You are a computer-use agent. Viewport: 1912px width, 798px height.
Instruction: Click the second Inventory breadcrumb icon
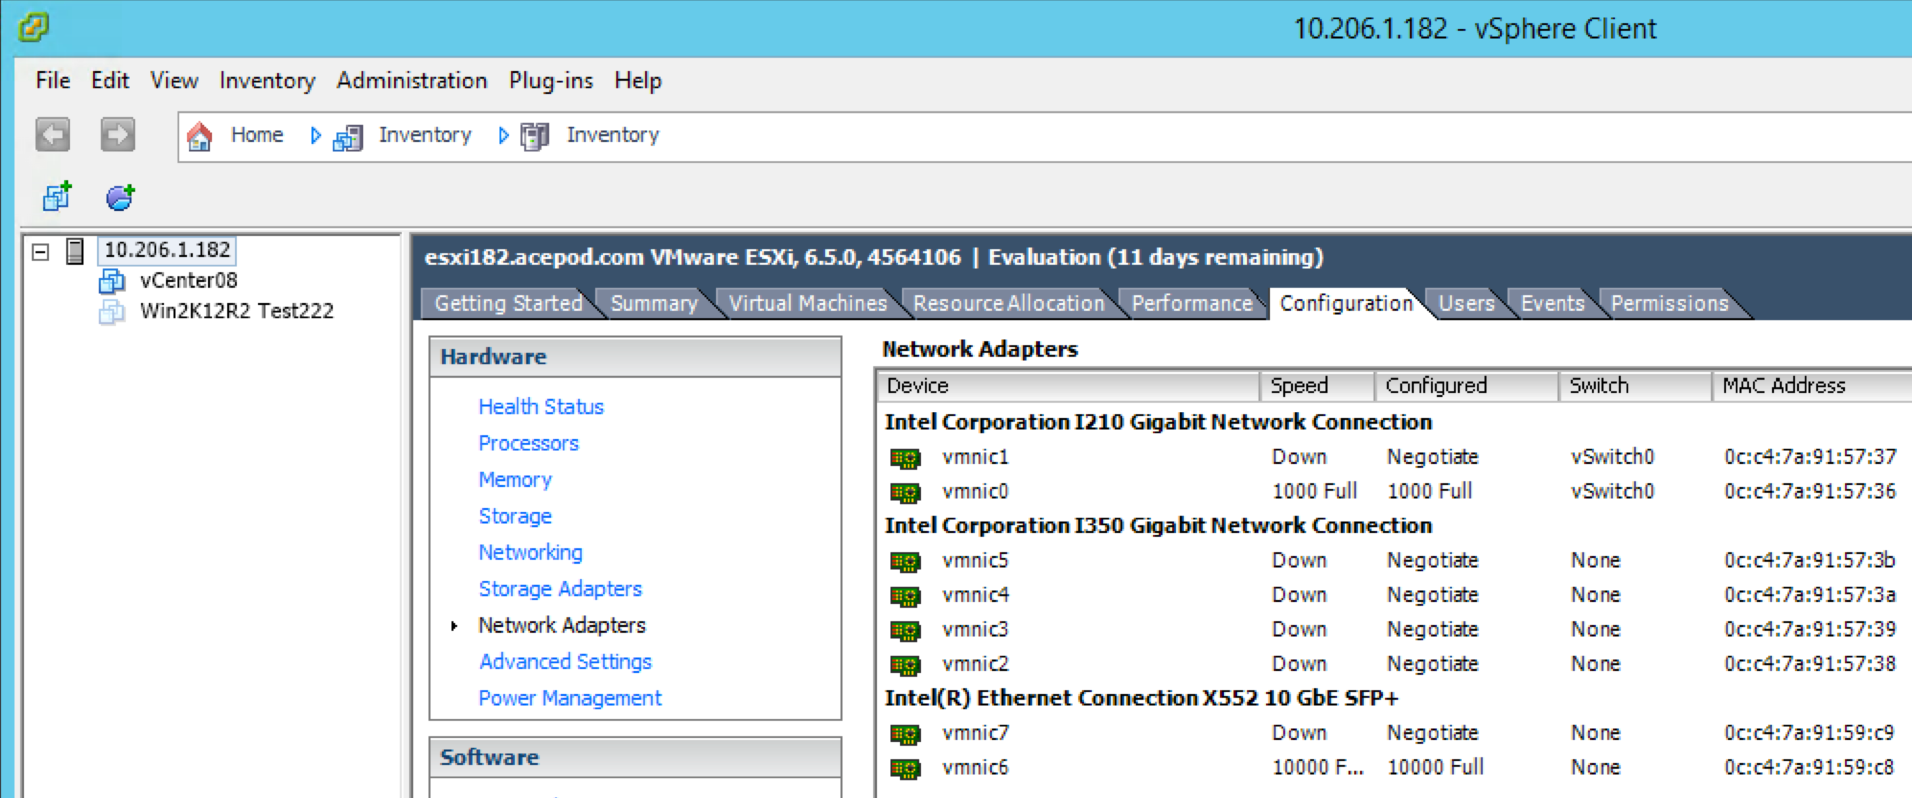535,136
